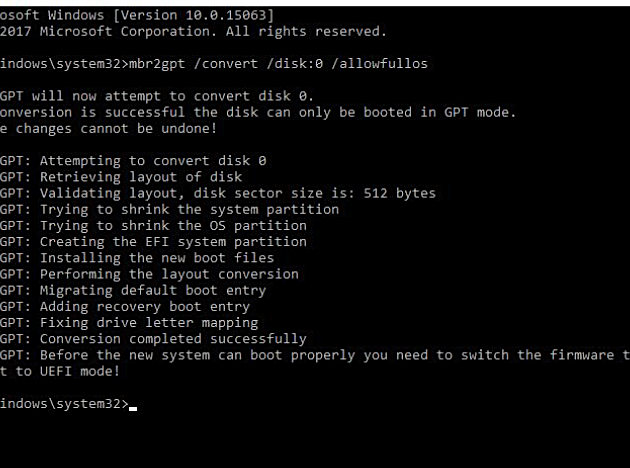
Task: Click the /allowfullos switch in the command
Action: (382, 64)
